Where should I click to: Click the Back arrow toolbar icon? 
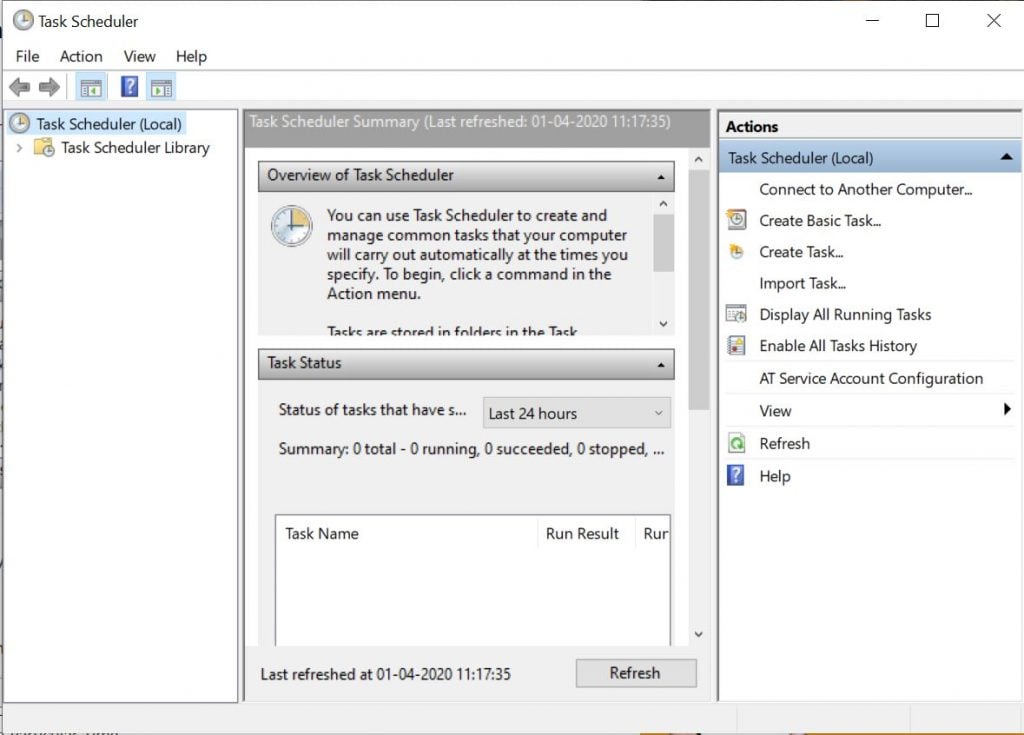[x=20, y=87]
